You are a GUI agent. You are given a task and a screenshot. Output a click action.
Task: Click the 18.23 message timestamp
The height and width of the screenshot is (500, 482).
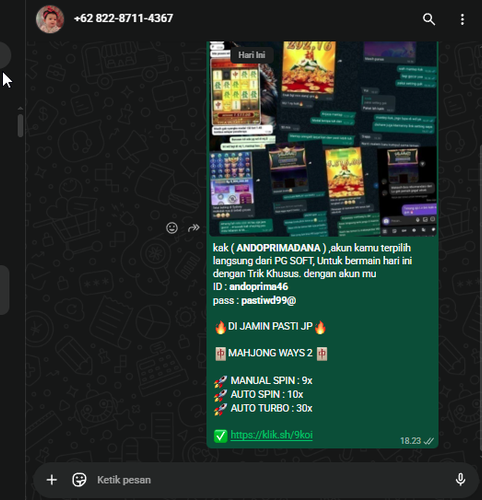tap(410, 441)
